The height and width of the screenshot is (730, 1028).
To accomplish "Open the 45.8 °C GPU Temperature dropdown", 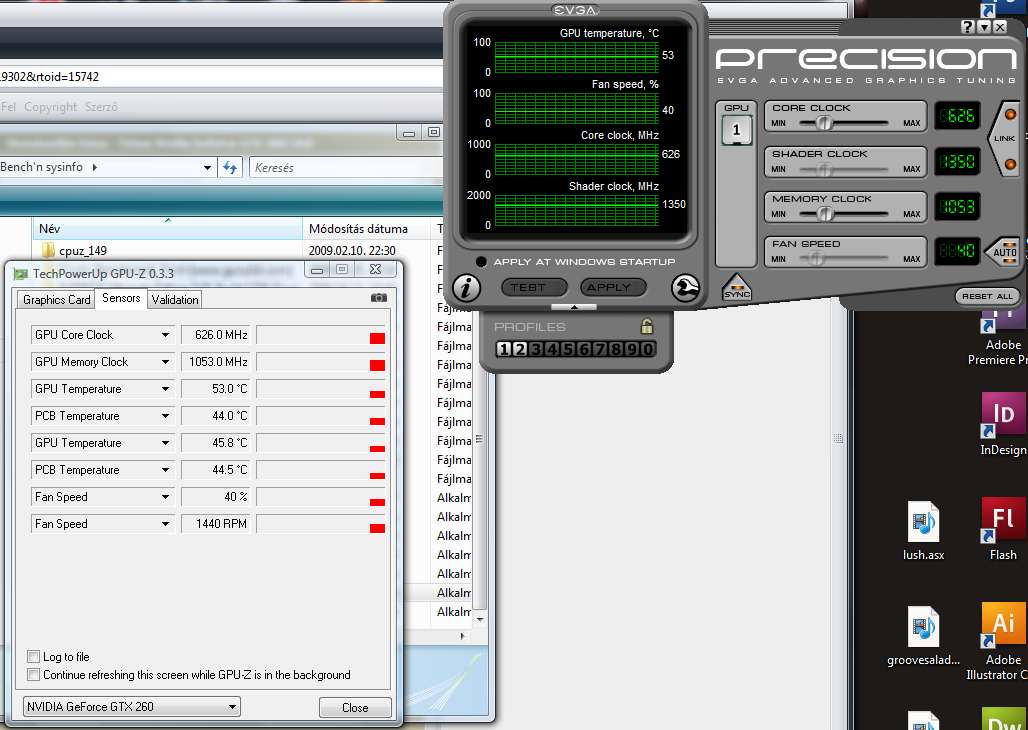I will coord(165,443).
